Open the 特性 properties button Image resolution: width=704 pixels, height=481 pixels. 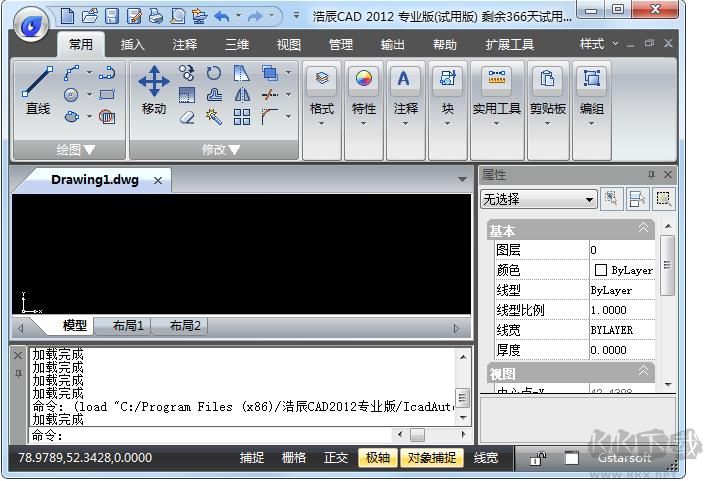364,95
